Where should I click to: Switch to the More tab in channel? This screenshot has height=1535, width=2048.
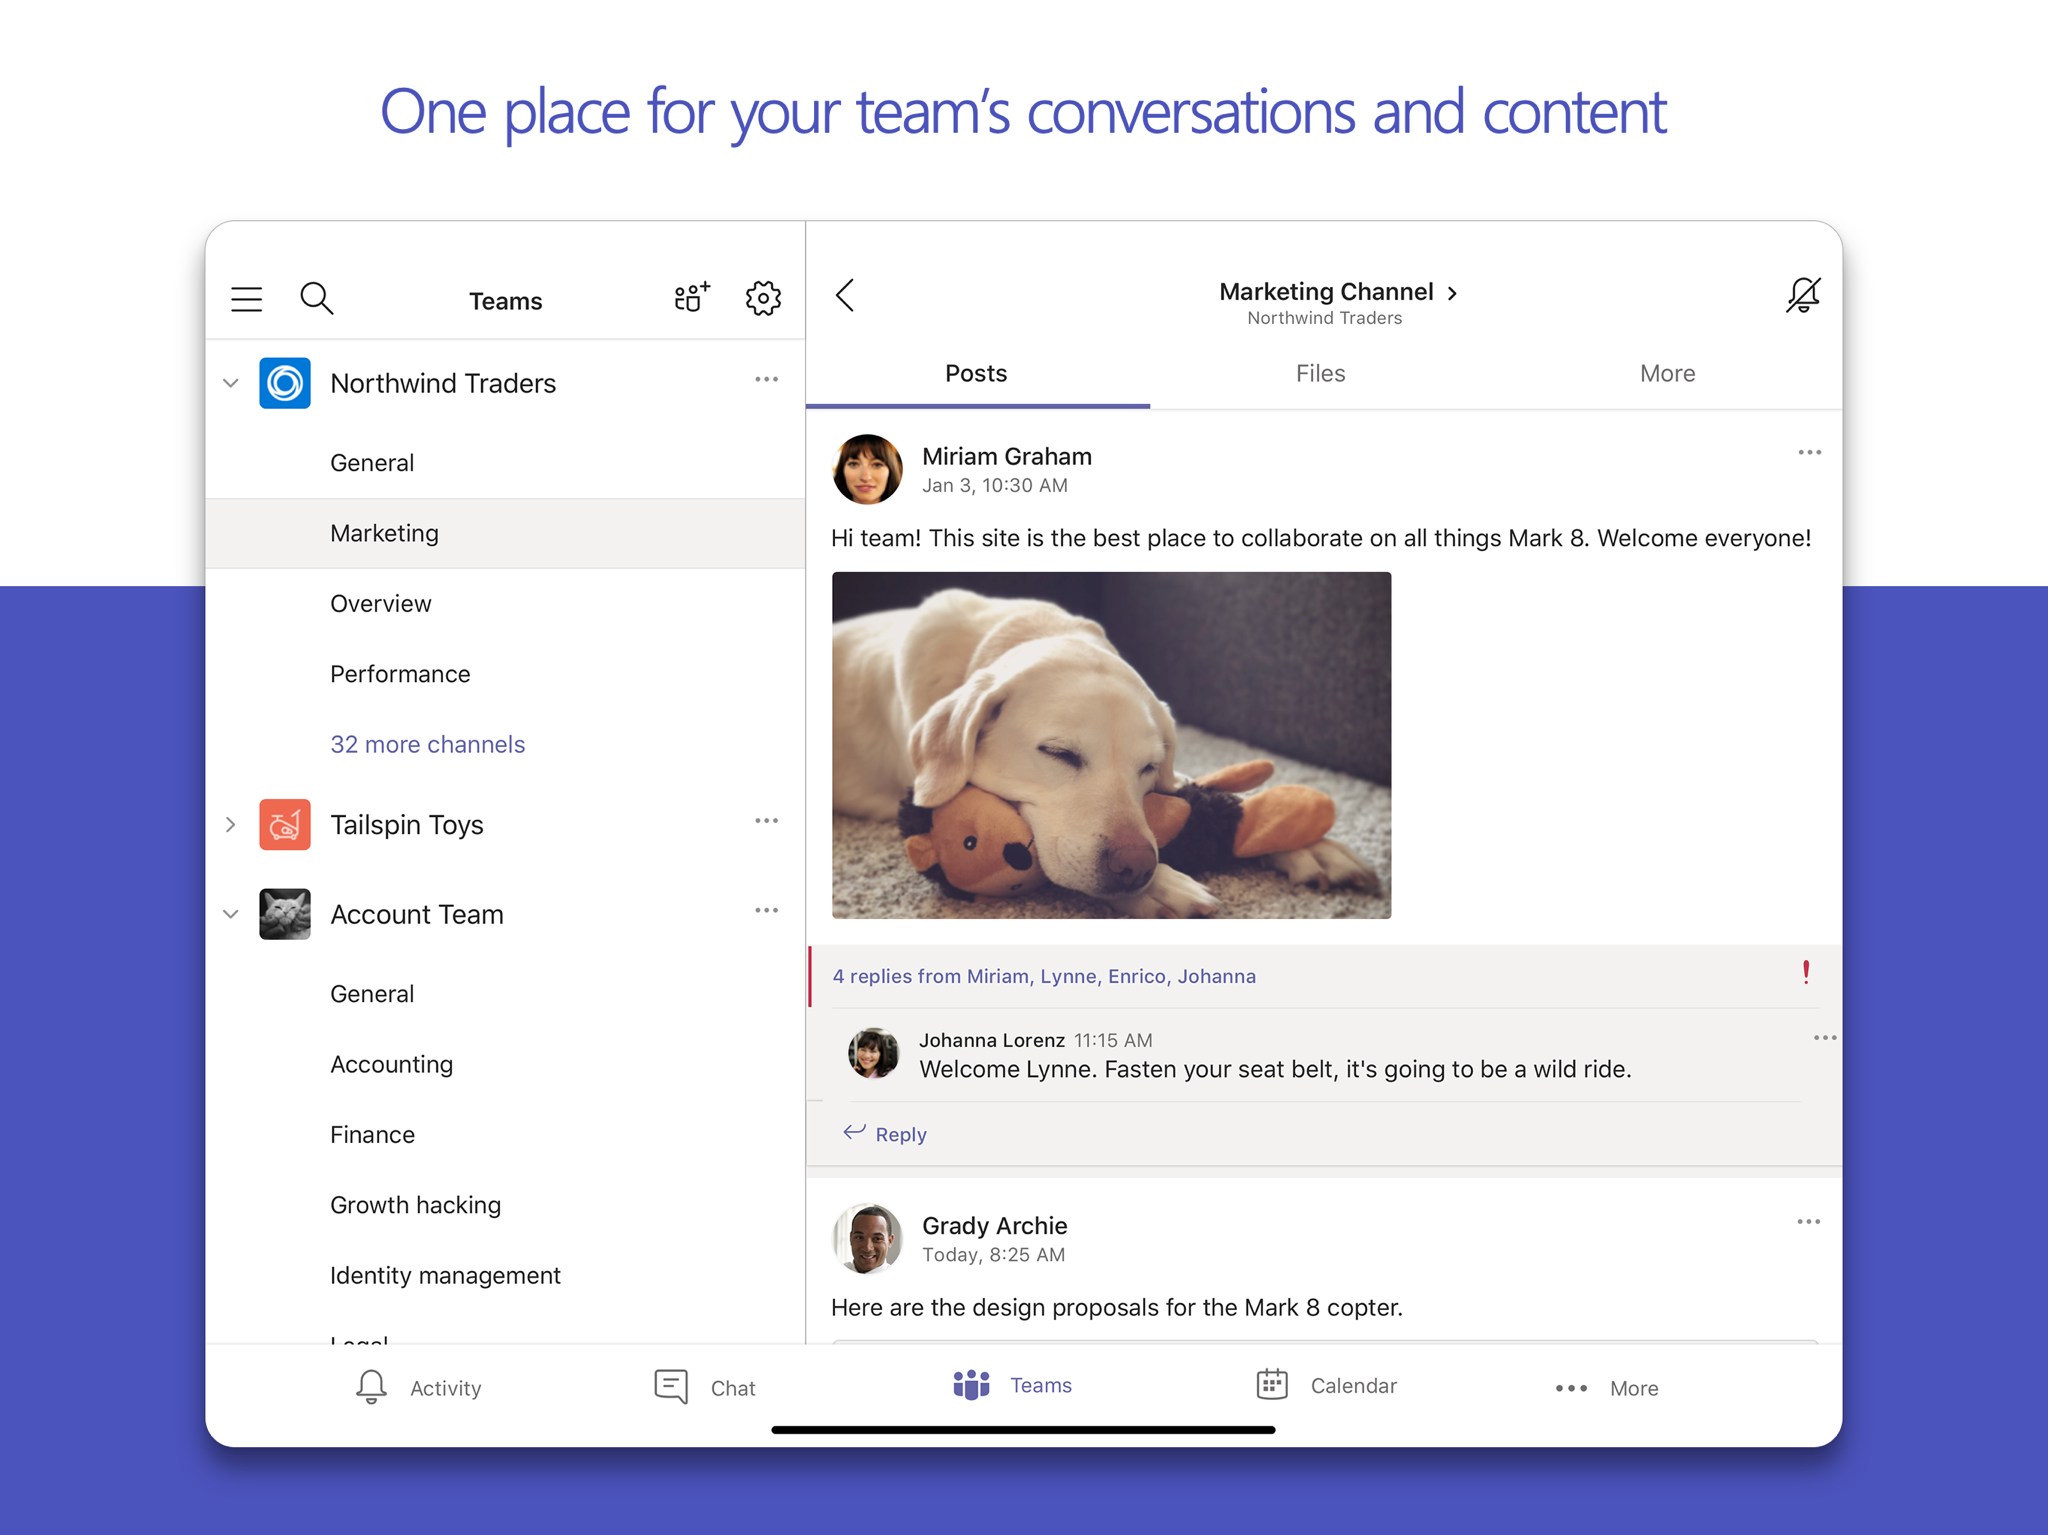point(1667,373)
